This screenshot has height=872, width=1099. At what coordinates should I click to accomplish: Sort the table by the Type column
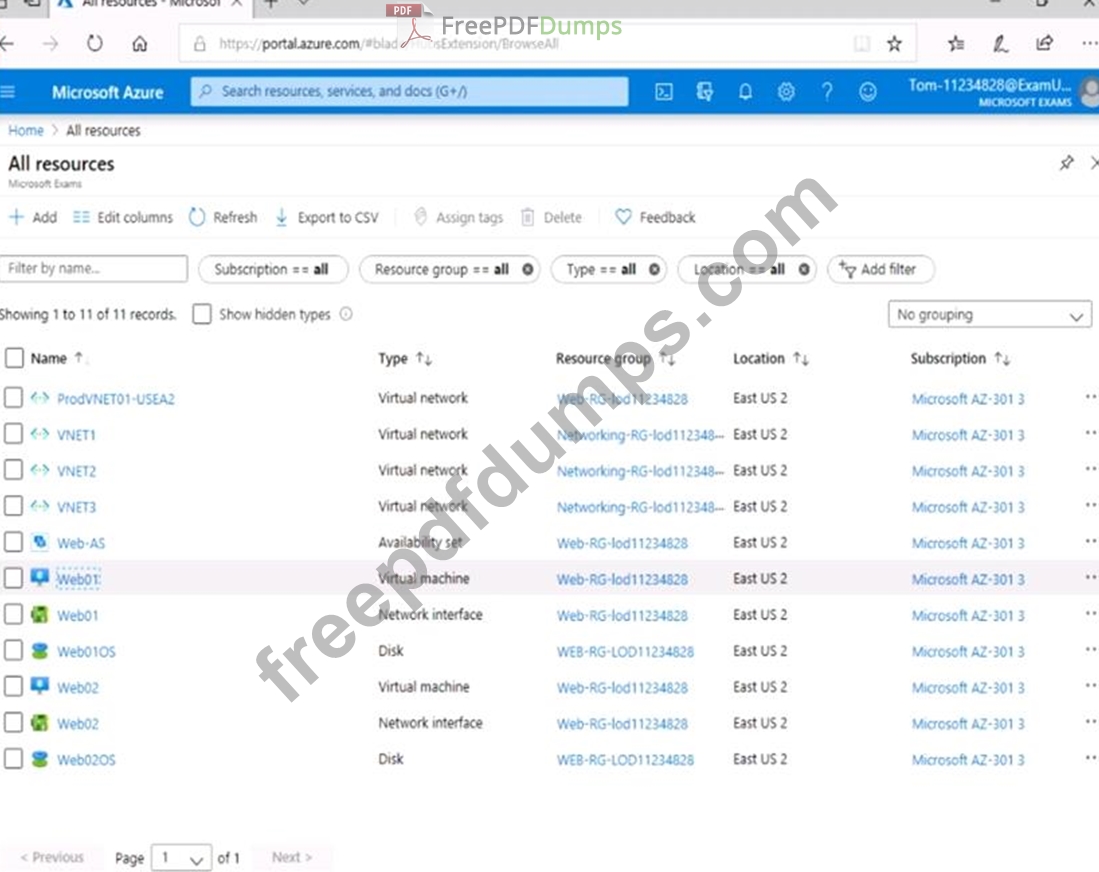coord(405,359)
